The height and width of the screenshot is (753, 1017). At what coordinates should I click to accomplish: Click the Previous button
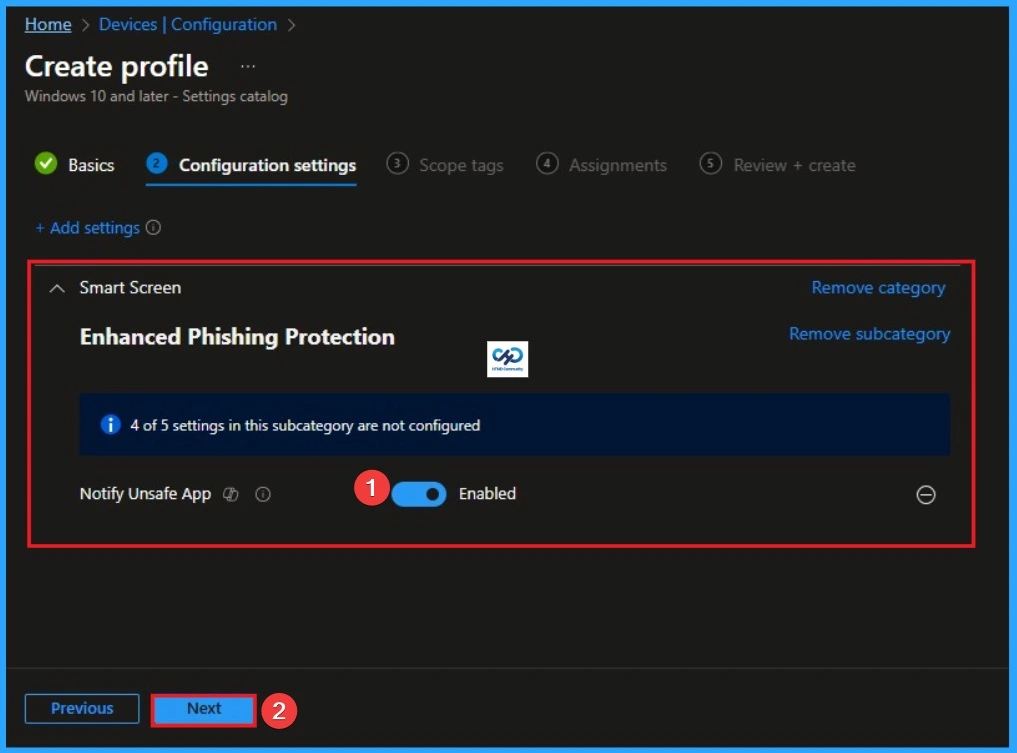coord(81,708)
